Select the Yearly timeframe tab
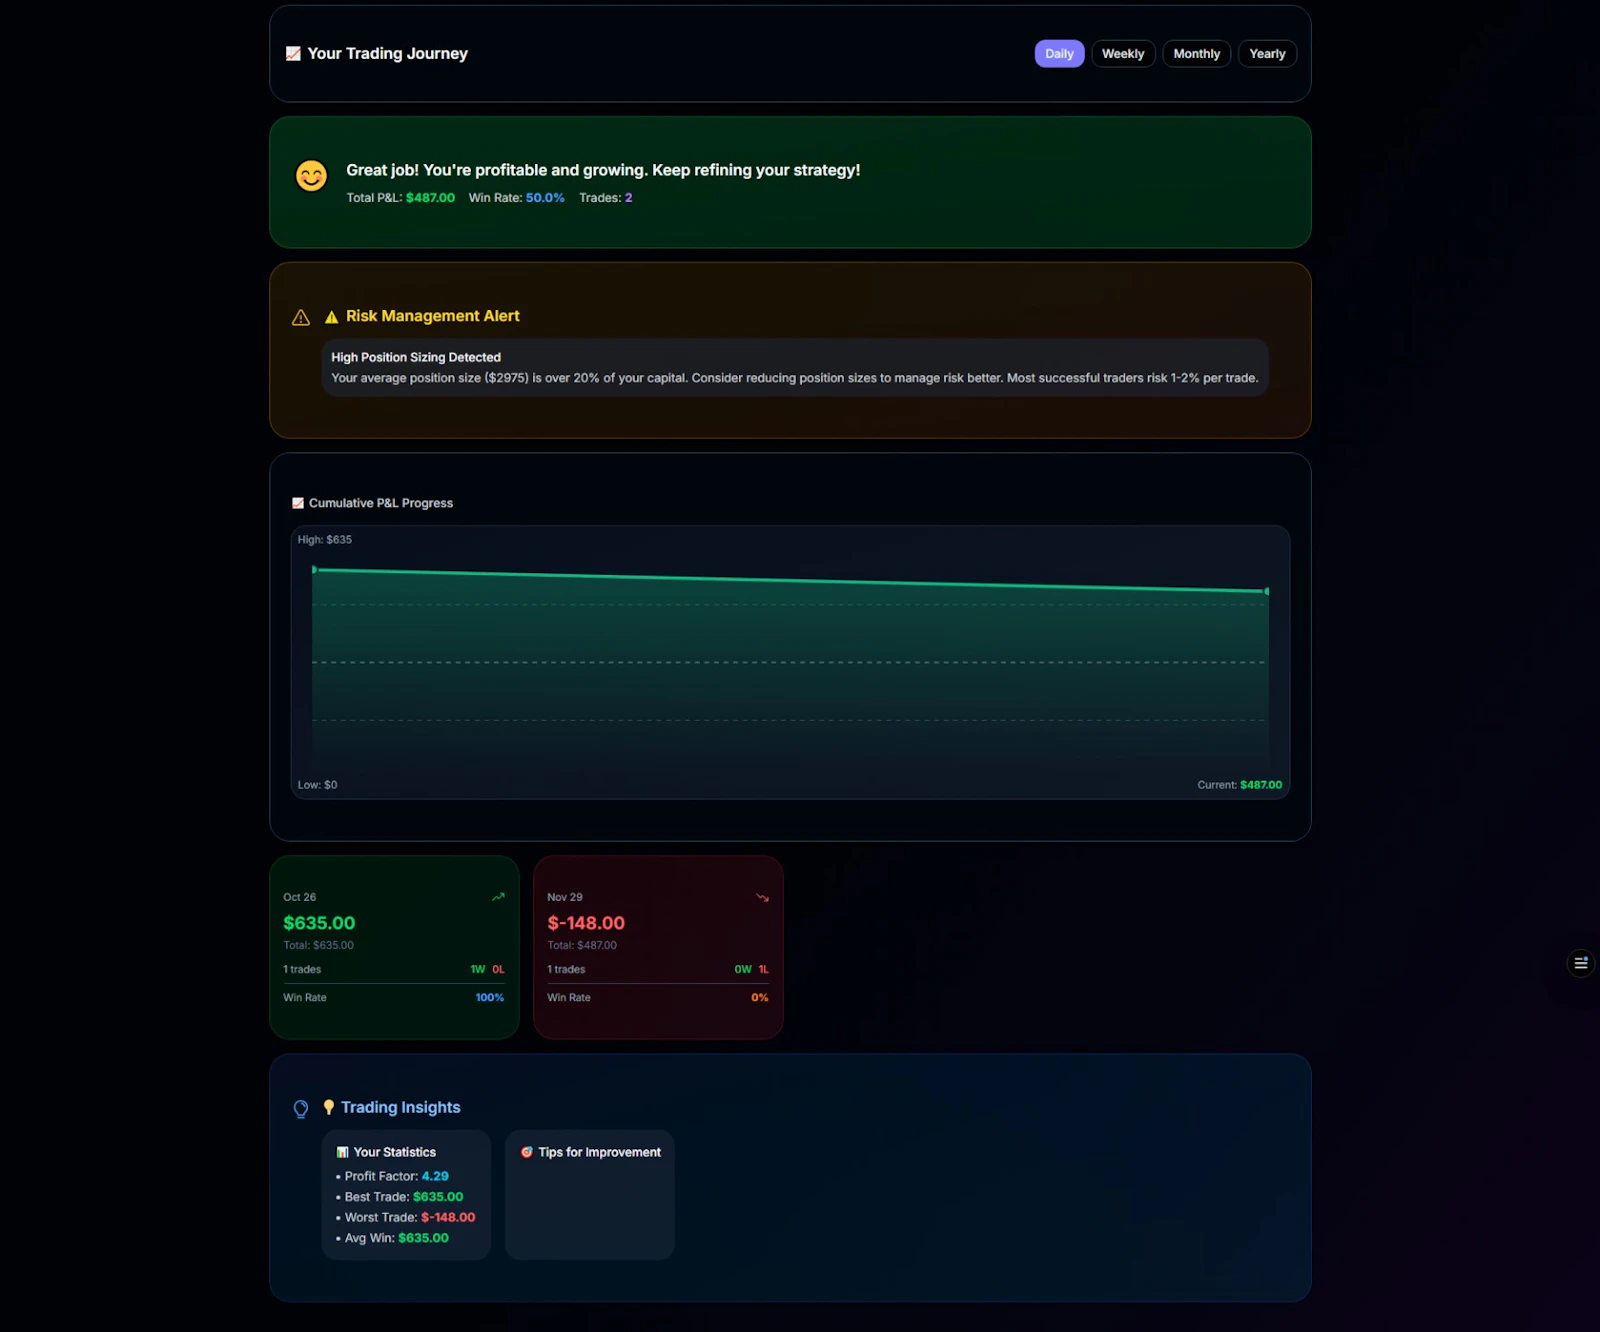Screen dimensions: 1600x1332 tap(1267, 54)
